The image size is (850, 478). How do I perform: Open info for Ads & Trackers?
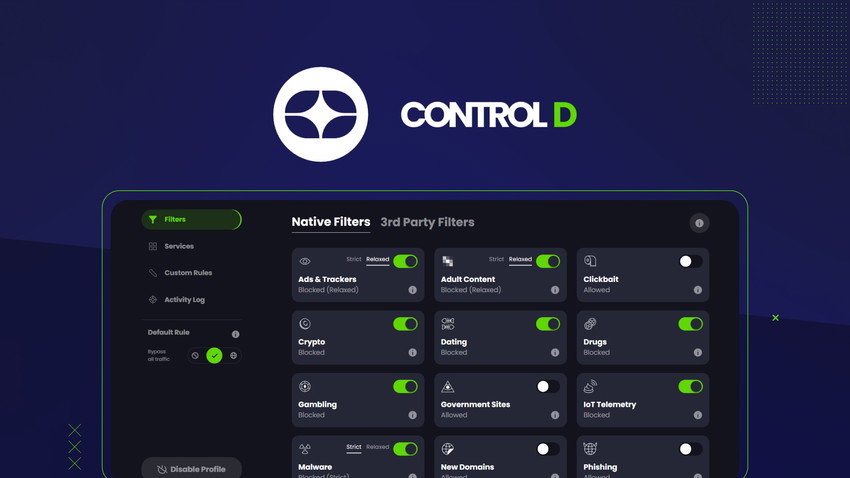pos(413,290)
